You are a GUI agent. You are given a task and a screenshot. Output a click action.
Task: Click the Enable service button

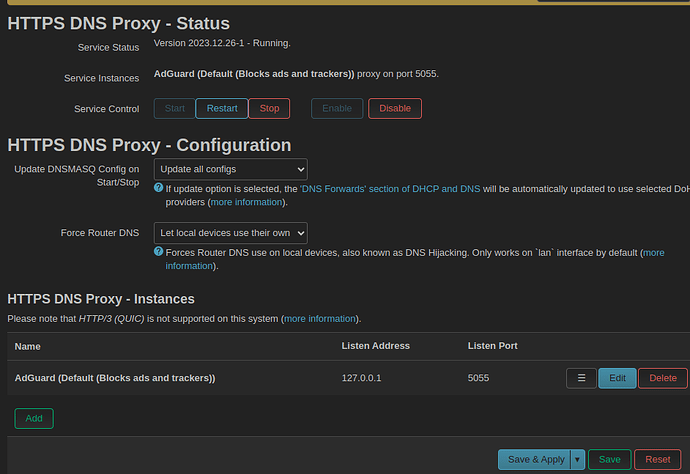pyautogui.click(x=337, y=108)
